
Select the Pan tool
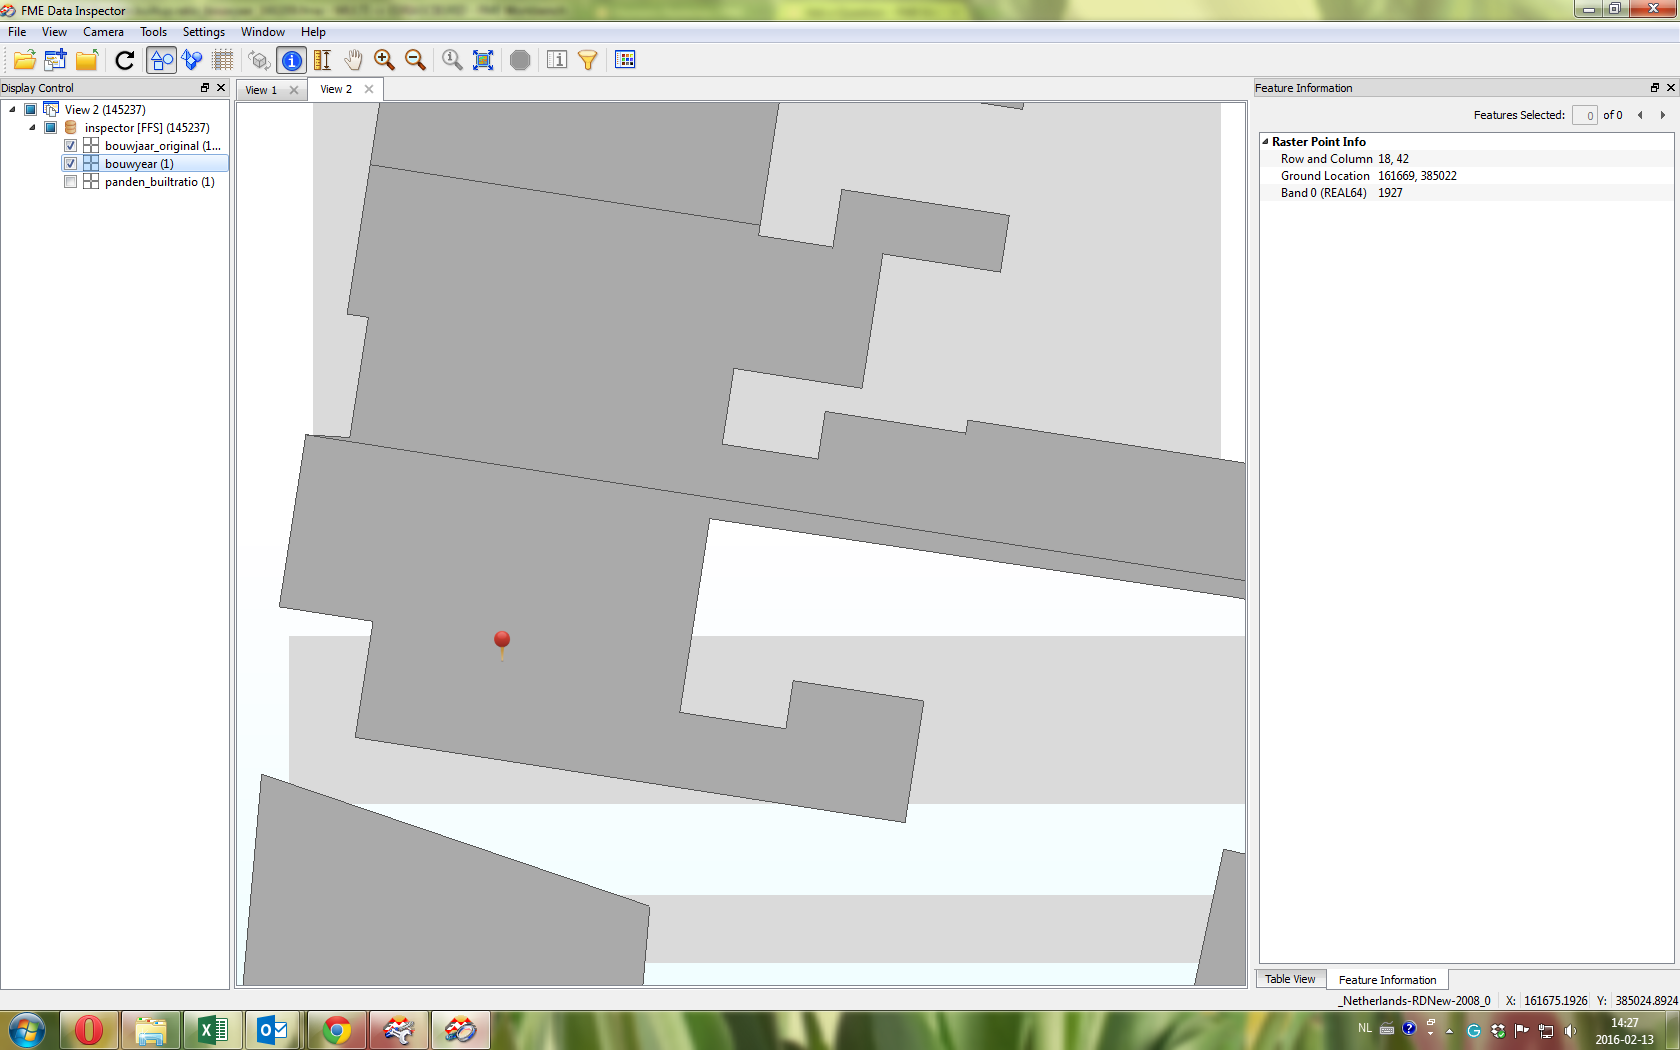click(x=353, y=60)
